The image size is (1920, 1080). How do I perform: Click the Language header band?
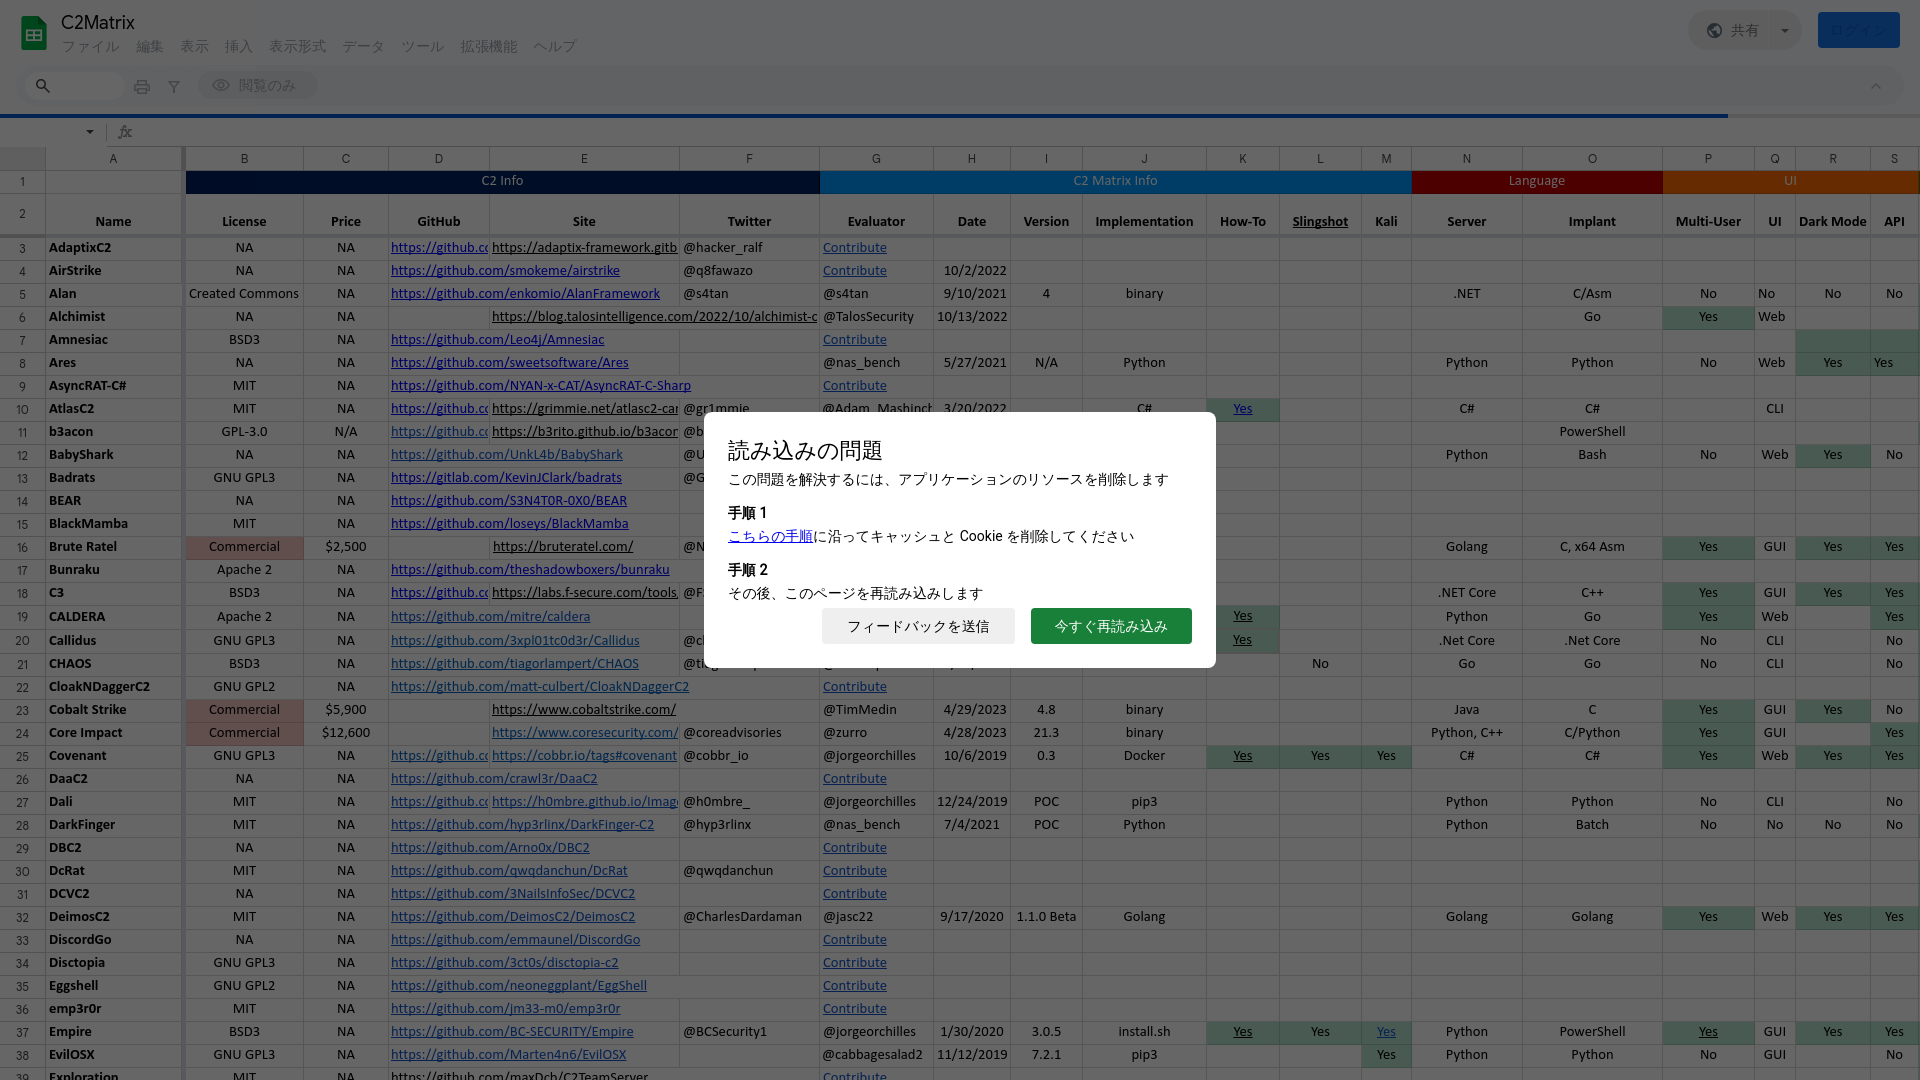[1536, 181]
